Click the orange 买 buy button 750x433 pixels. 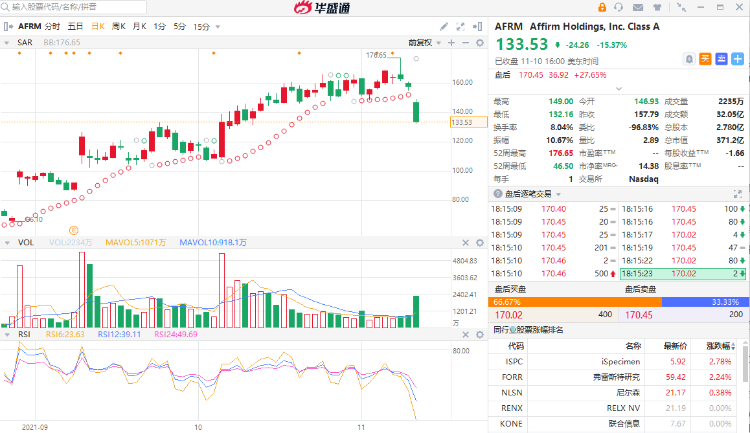tap(705, 59)
